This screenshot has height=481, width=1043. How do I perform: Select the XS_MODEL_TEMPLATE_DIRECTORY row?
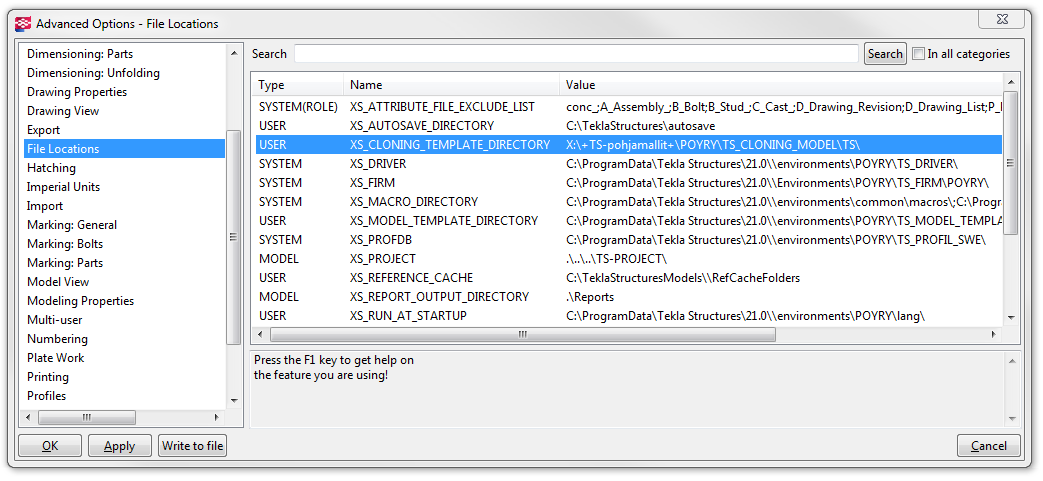tap(627, 220)
